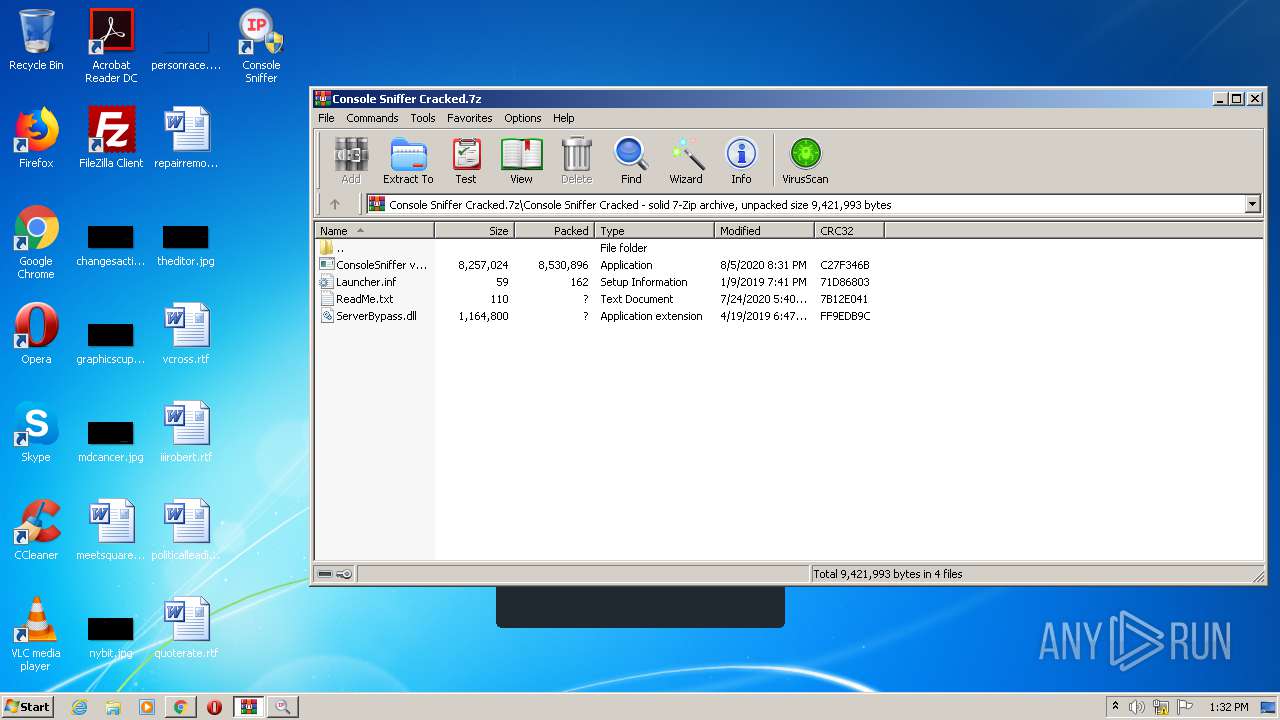This screenshot has height=720, width=1280.
Task: Open changesacti image file on desktop
Action: [x=111, y=245]
